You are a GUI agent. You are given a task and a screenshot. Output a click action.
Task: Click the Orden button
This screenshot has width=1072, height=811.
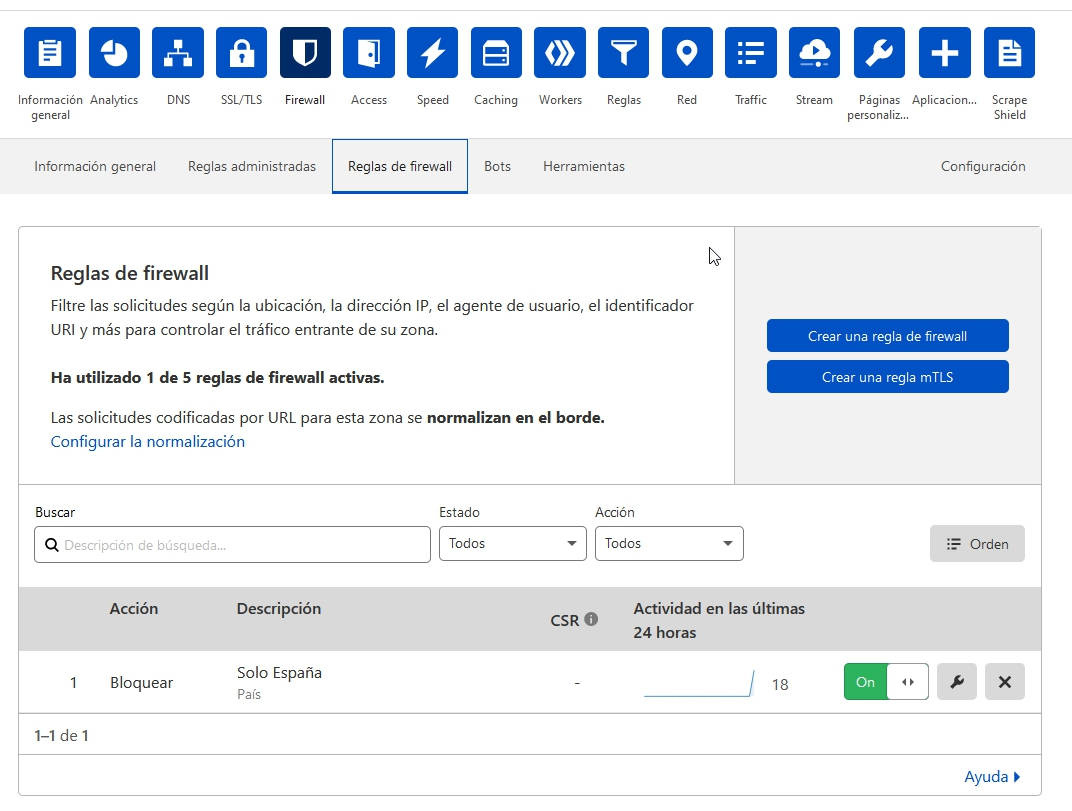[977, 544]
